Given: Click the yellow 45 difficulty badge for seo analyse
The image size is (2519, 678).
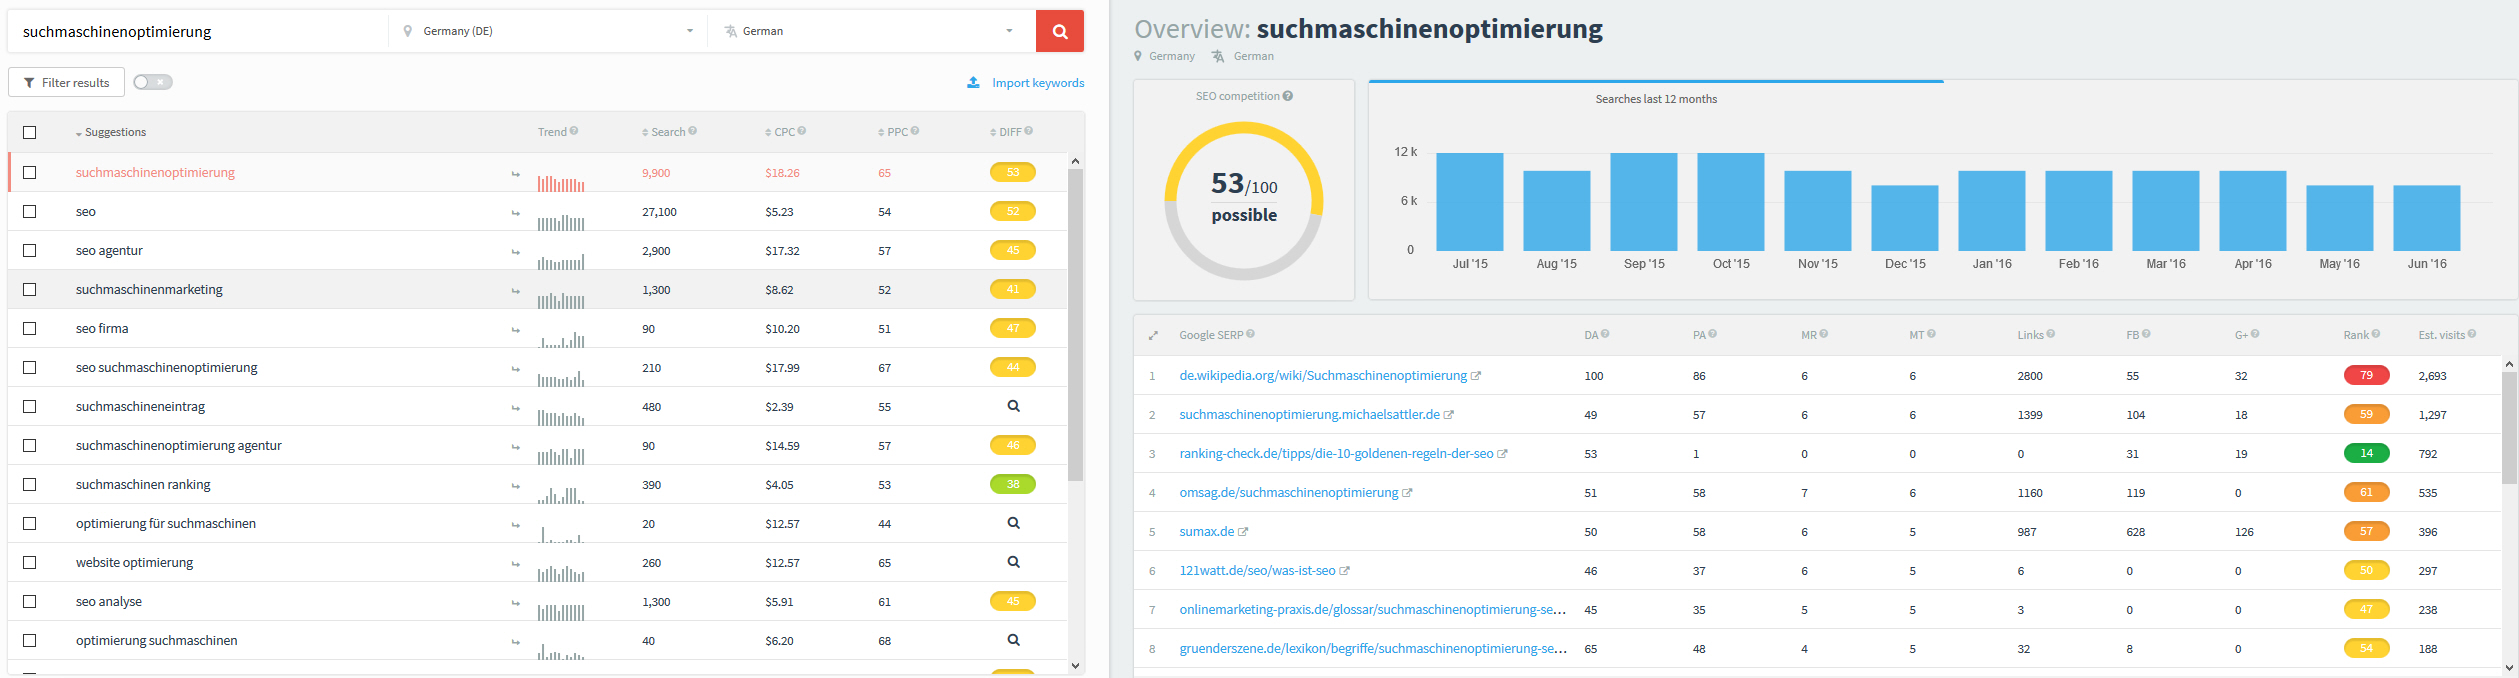Looking at the screenshot, I should (x=1013, y=601).
